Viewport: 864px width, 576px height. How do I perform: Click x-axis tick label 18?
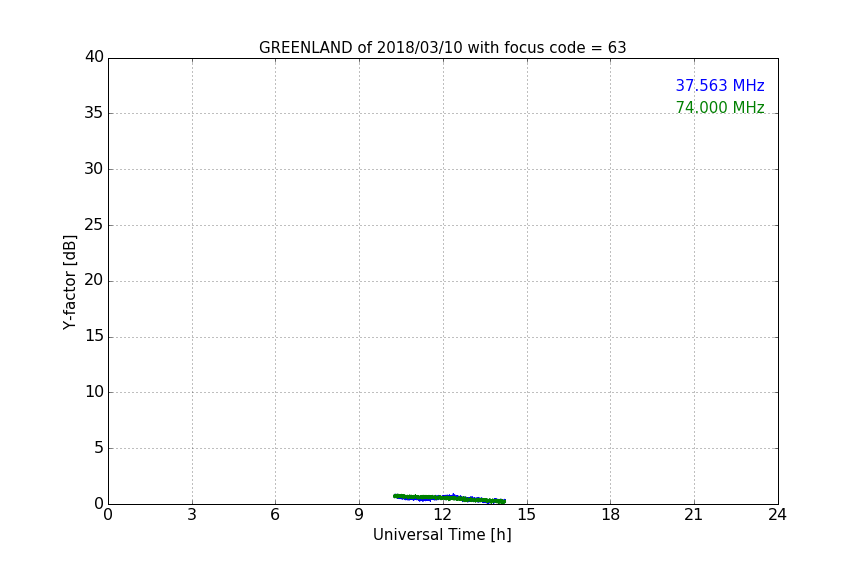pyautogui.click(x=611, y=515)
